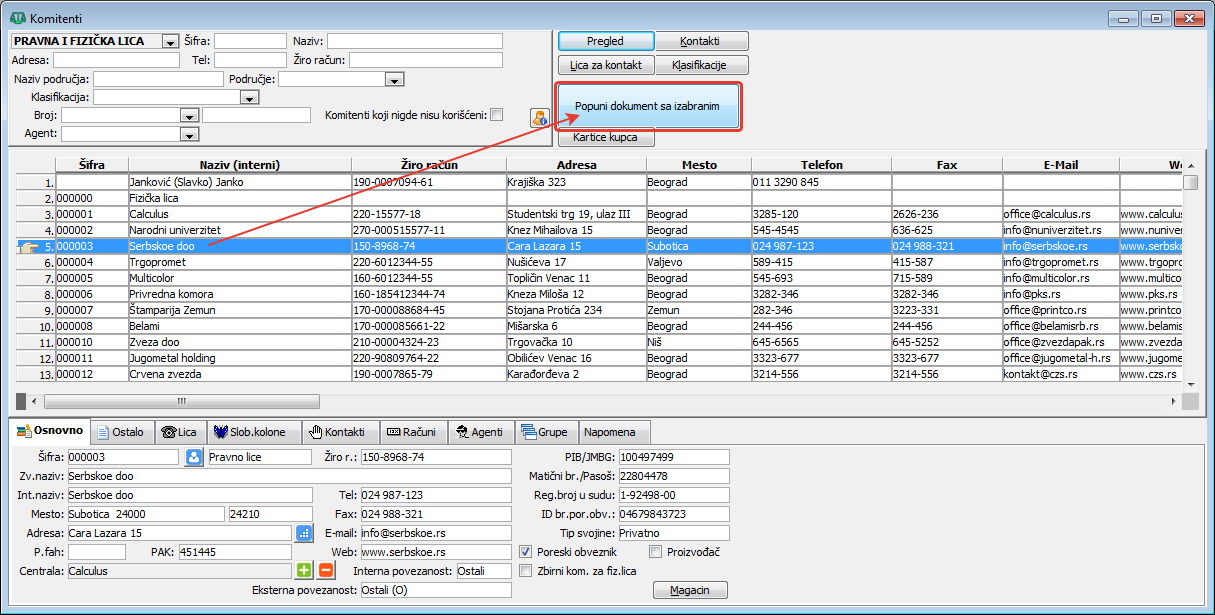Uncheck the Poreski obveznik checkbox
The image size is (1215, 615).
[x=526, y=551]
